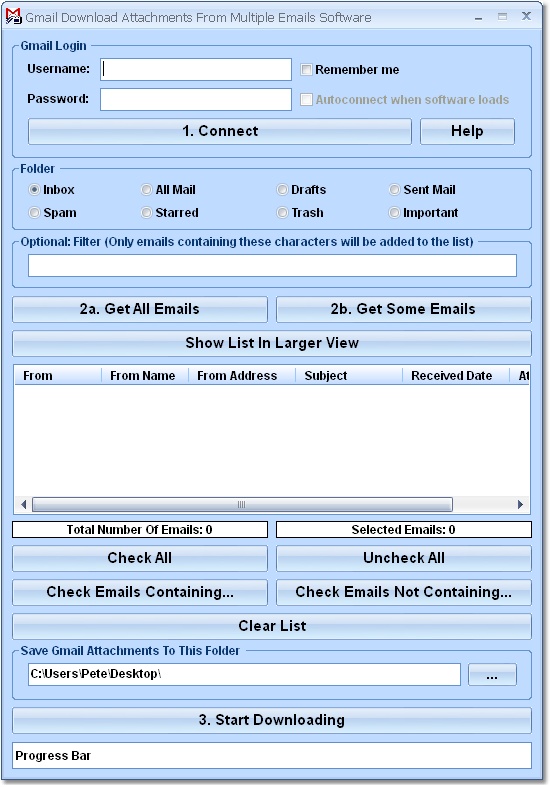The width and height of the screenshot is (550, 787).
Task: Select the All Mail folder option
Action: [x=147, y=190]
